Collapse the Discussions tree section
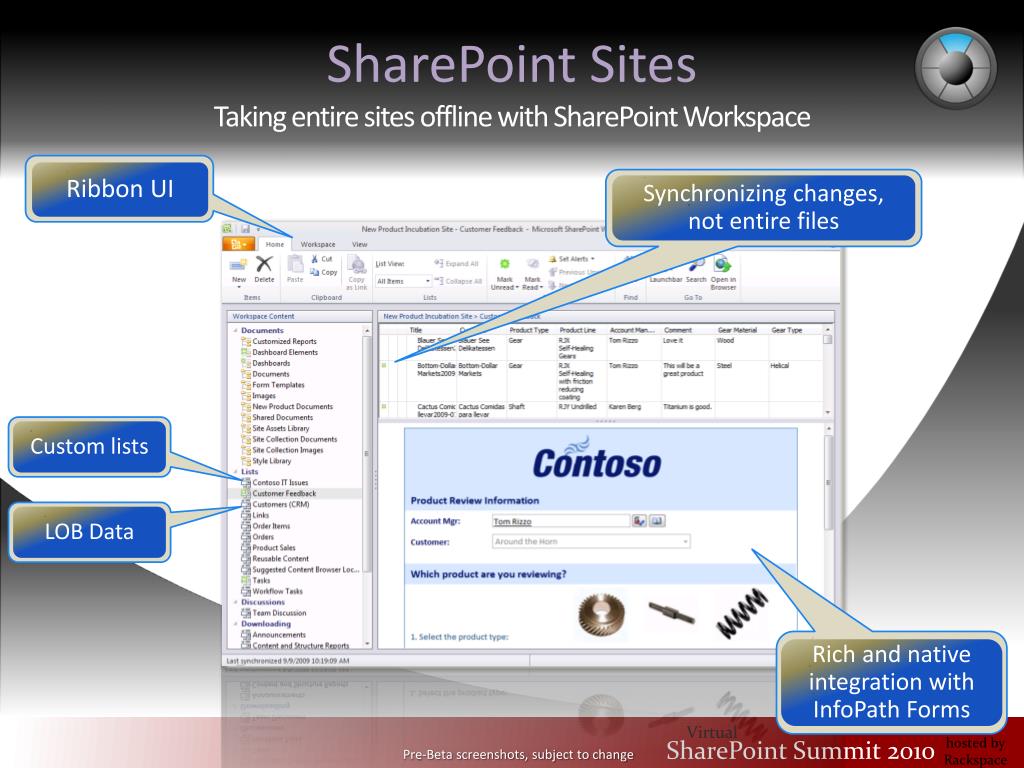Screen dimensions: 1024x768 [x=236, y=602]
